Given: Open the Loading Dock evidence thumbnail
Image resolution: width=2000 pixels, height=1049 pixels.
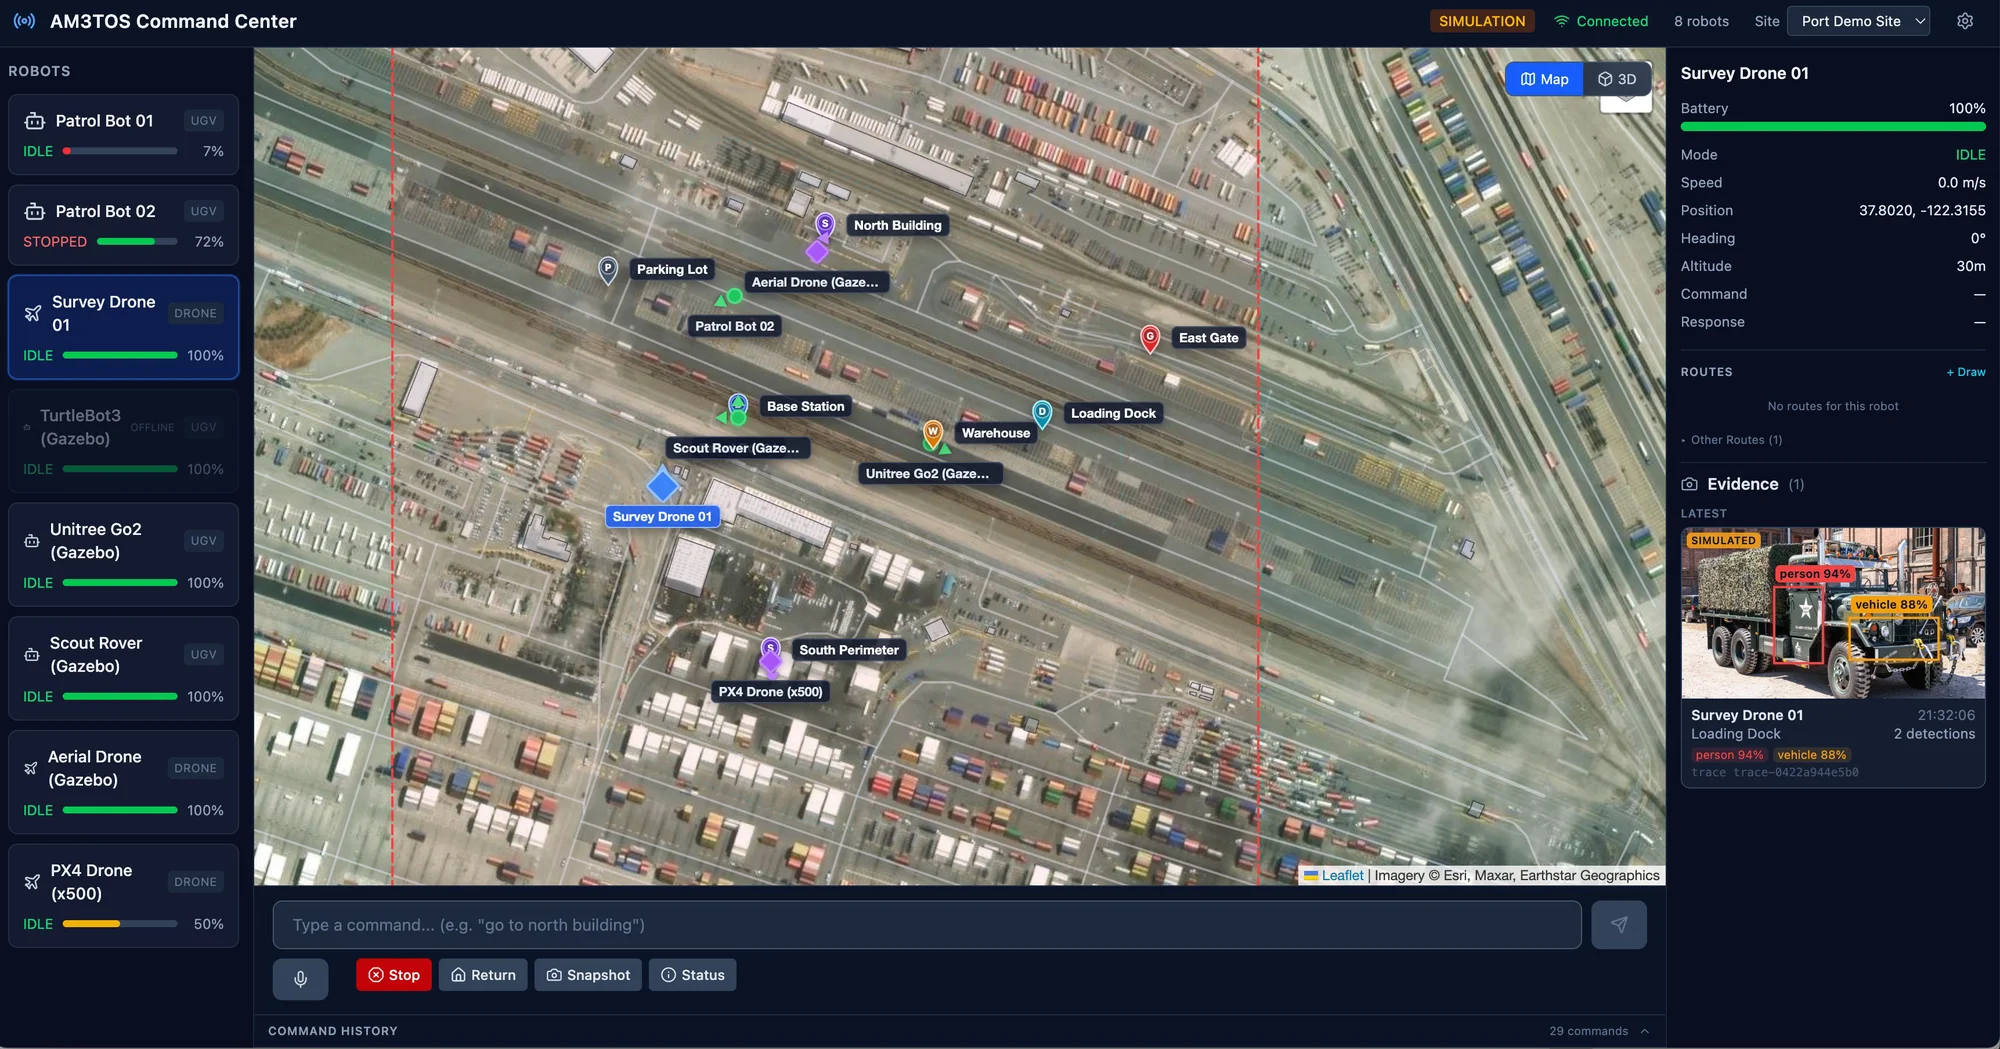Looking at the screenshot, I should (x=1833, y=613).
